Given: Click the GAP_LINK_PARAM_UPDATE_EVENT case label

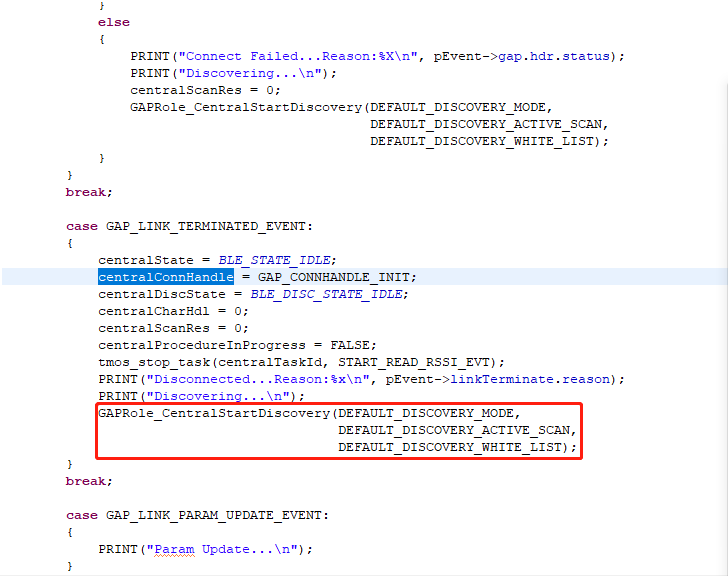Looking at the screenshot, I should click(217, 515).
